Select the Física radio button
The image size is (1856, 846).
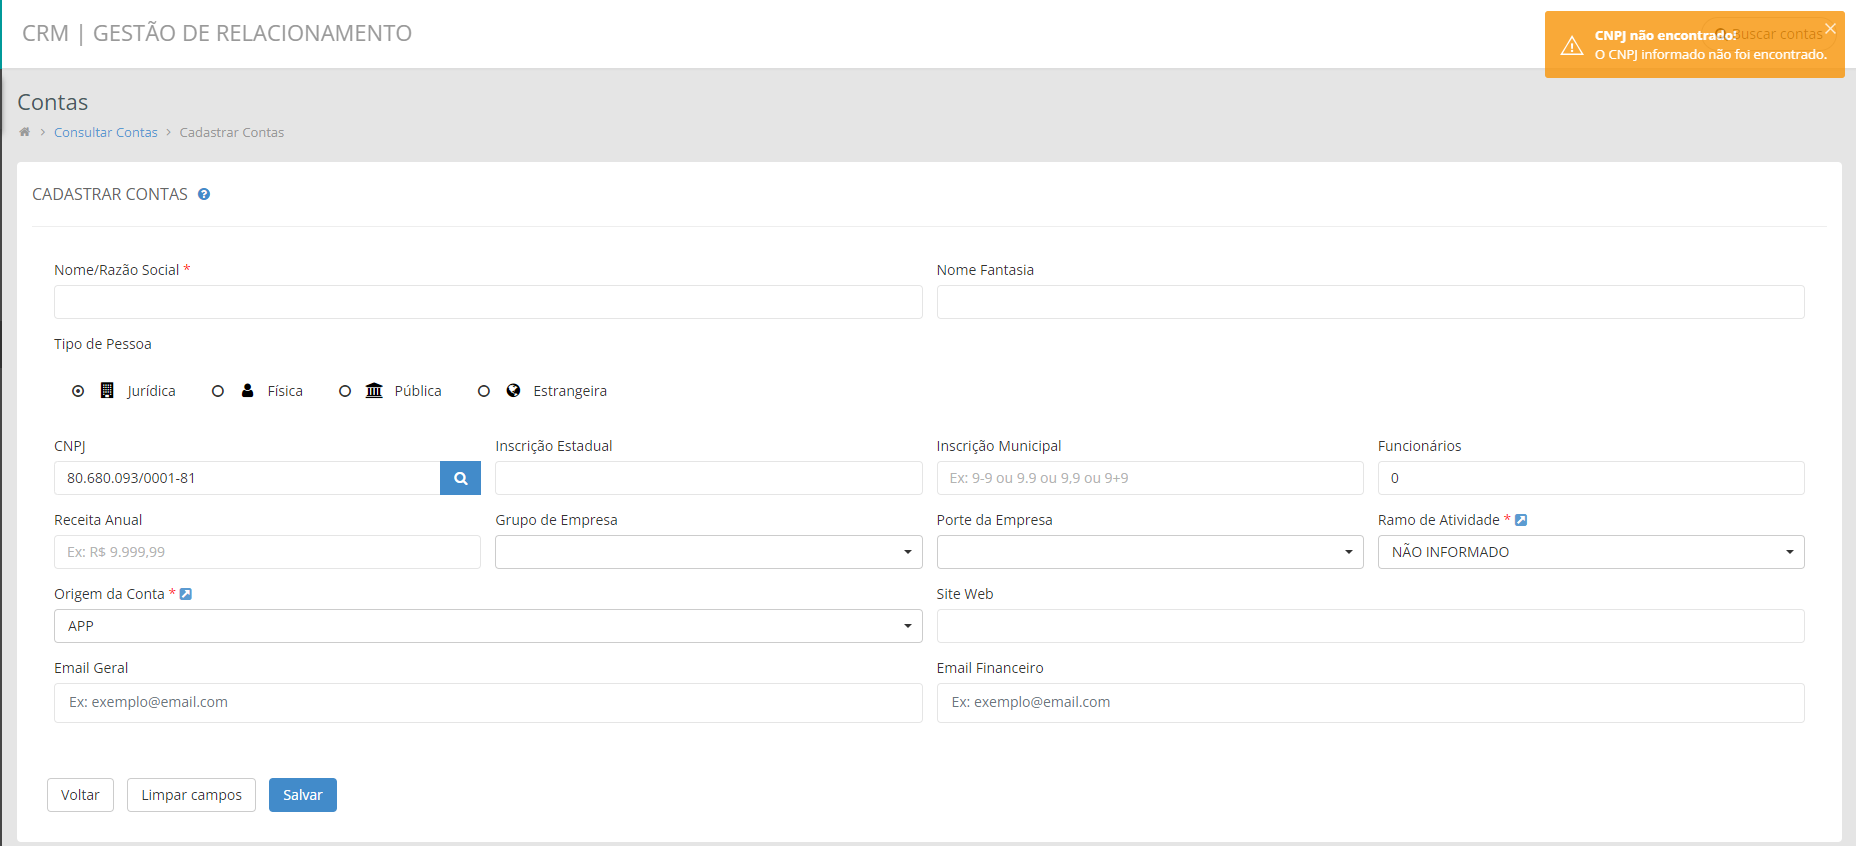click(x=218, y=391)
